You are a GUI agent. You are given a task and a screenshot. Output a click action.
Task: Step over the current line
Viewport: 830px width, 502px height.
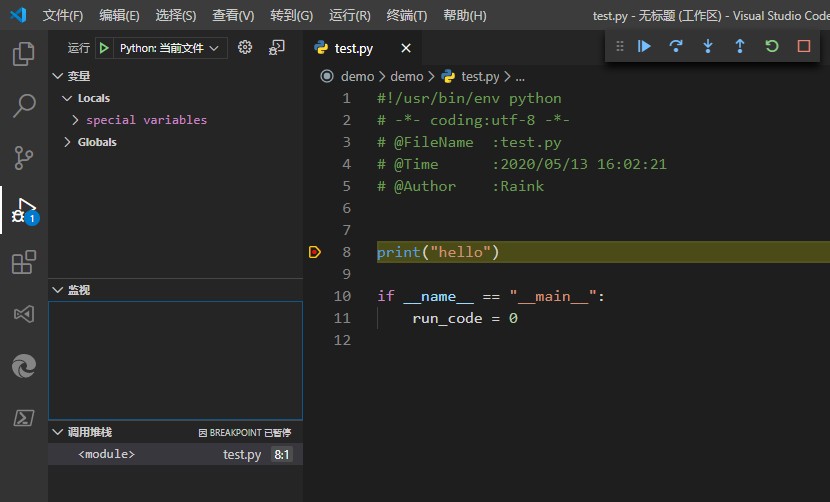tap(676, 46)
